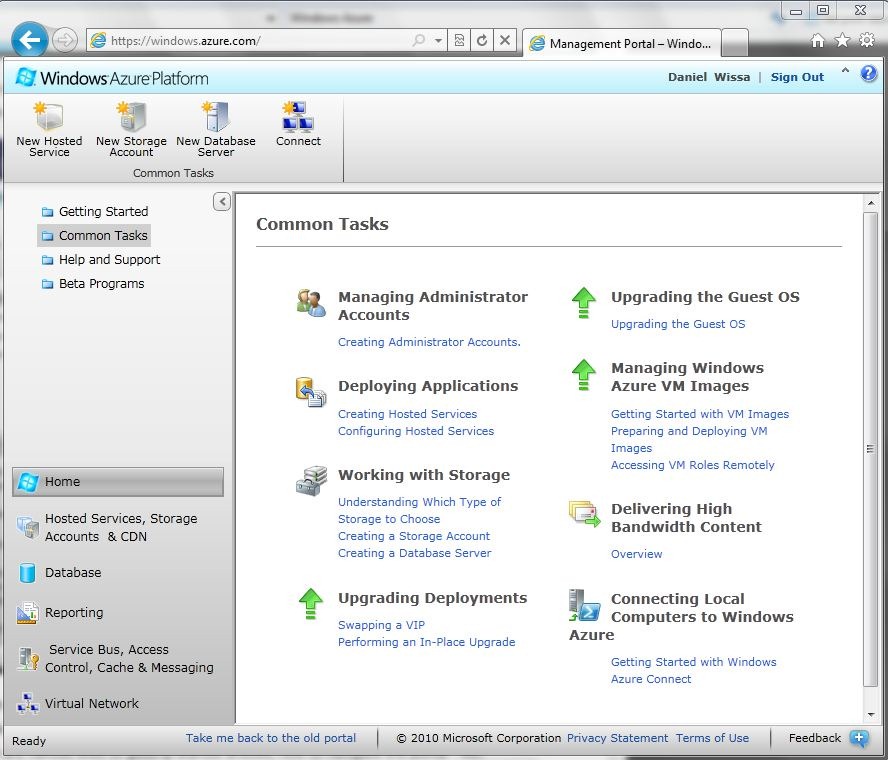888x760 pixels.
Task: Click the New Hosted Service icon
Action: [x=48, y=116]
